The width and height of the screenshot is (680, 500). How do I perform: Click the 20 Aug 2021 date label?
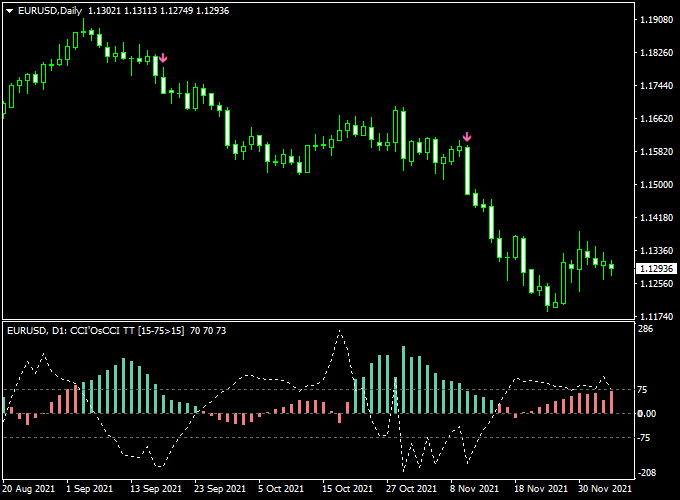[x=29, y=489]
